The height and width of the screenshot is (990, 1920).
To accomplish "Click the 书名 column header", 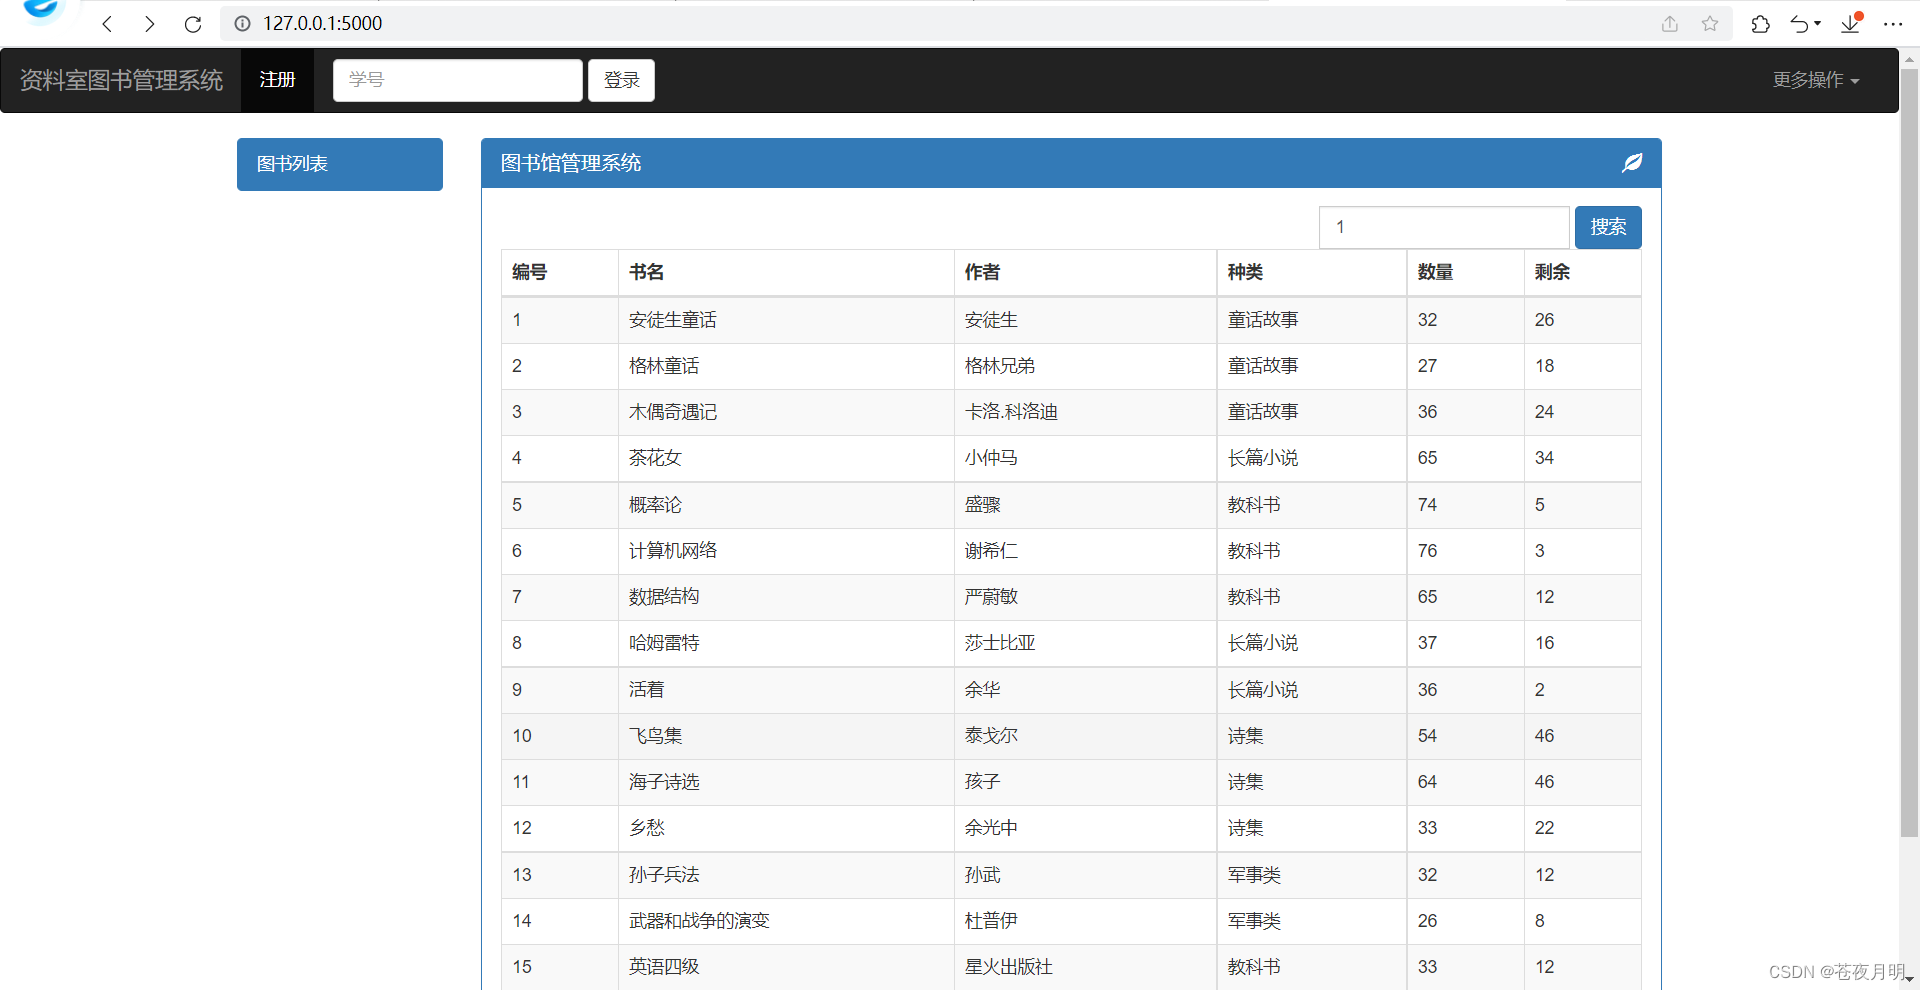I will coord(647,272).
